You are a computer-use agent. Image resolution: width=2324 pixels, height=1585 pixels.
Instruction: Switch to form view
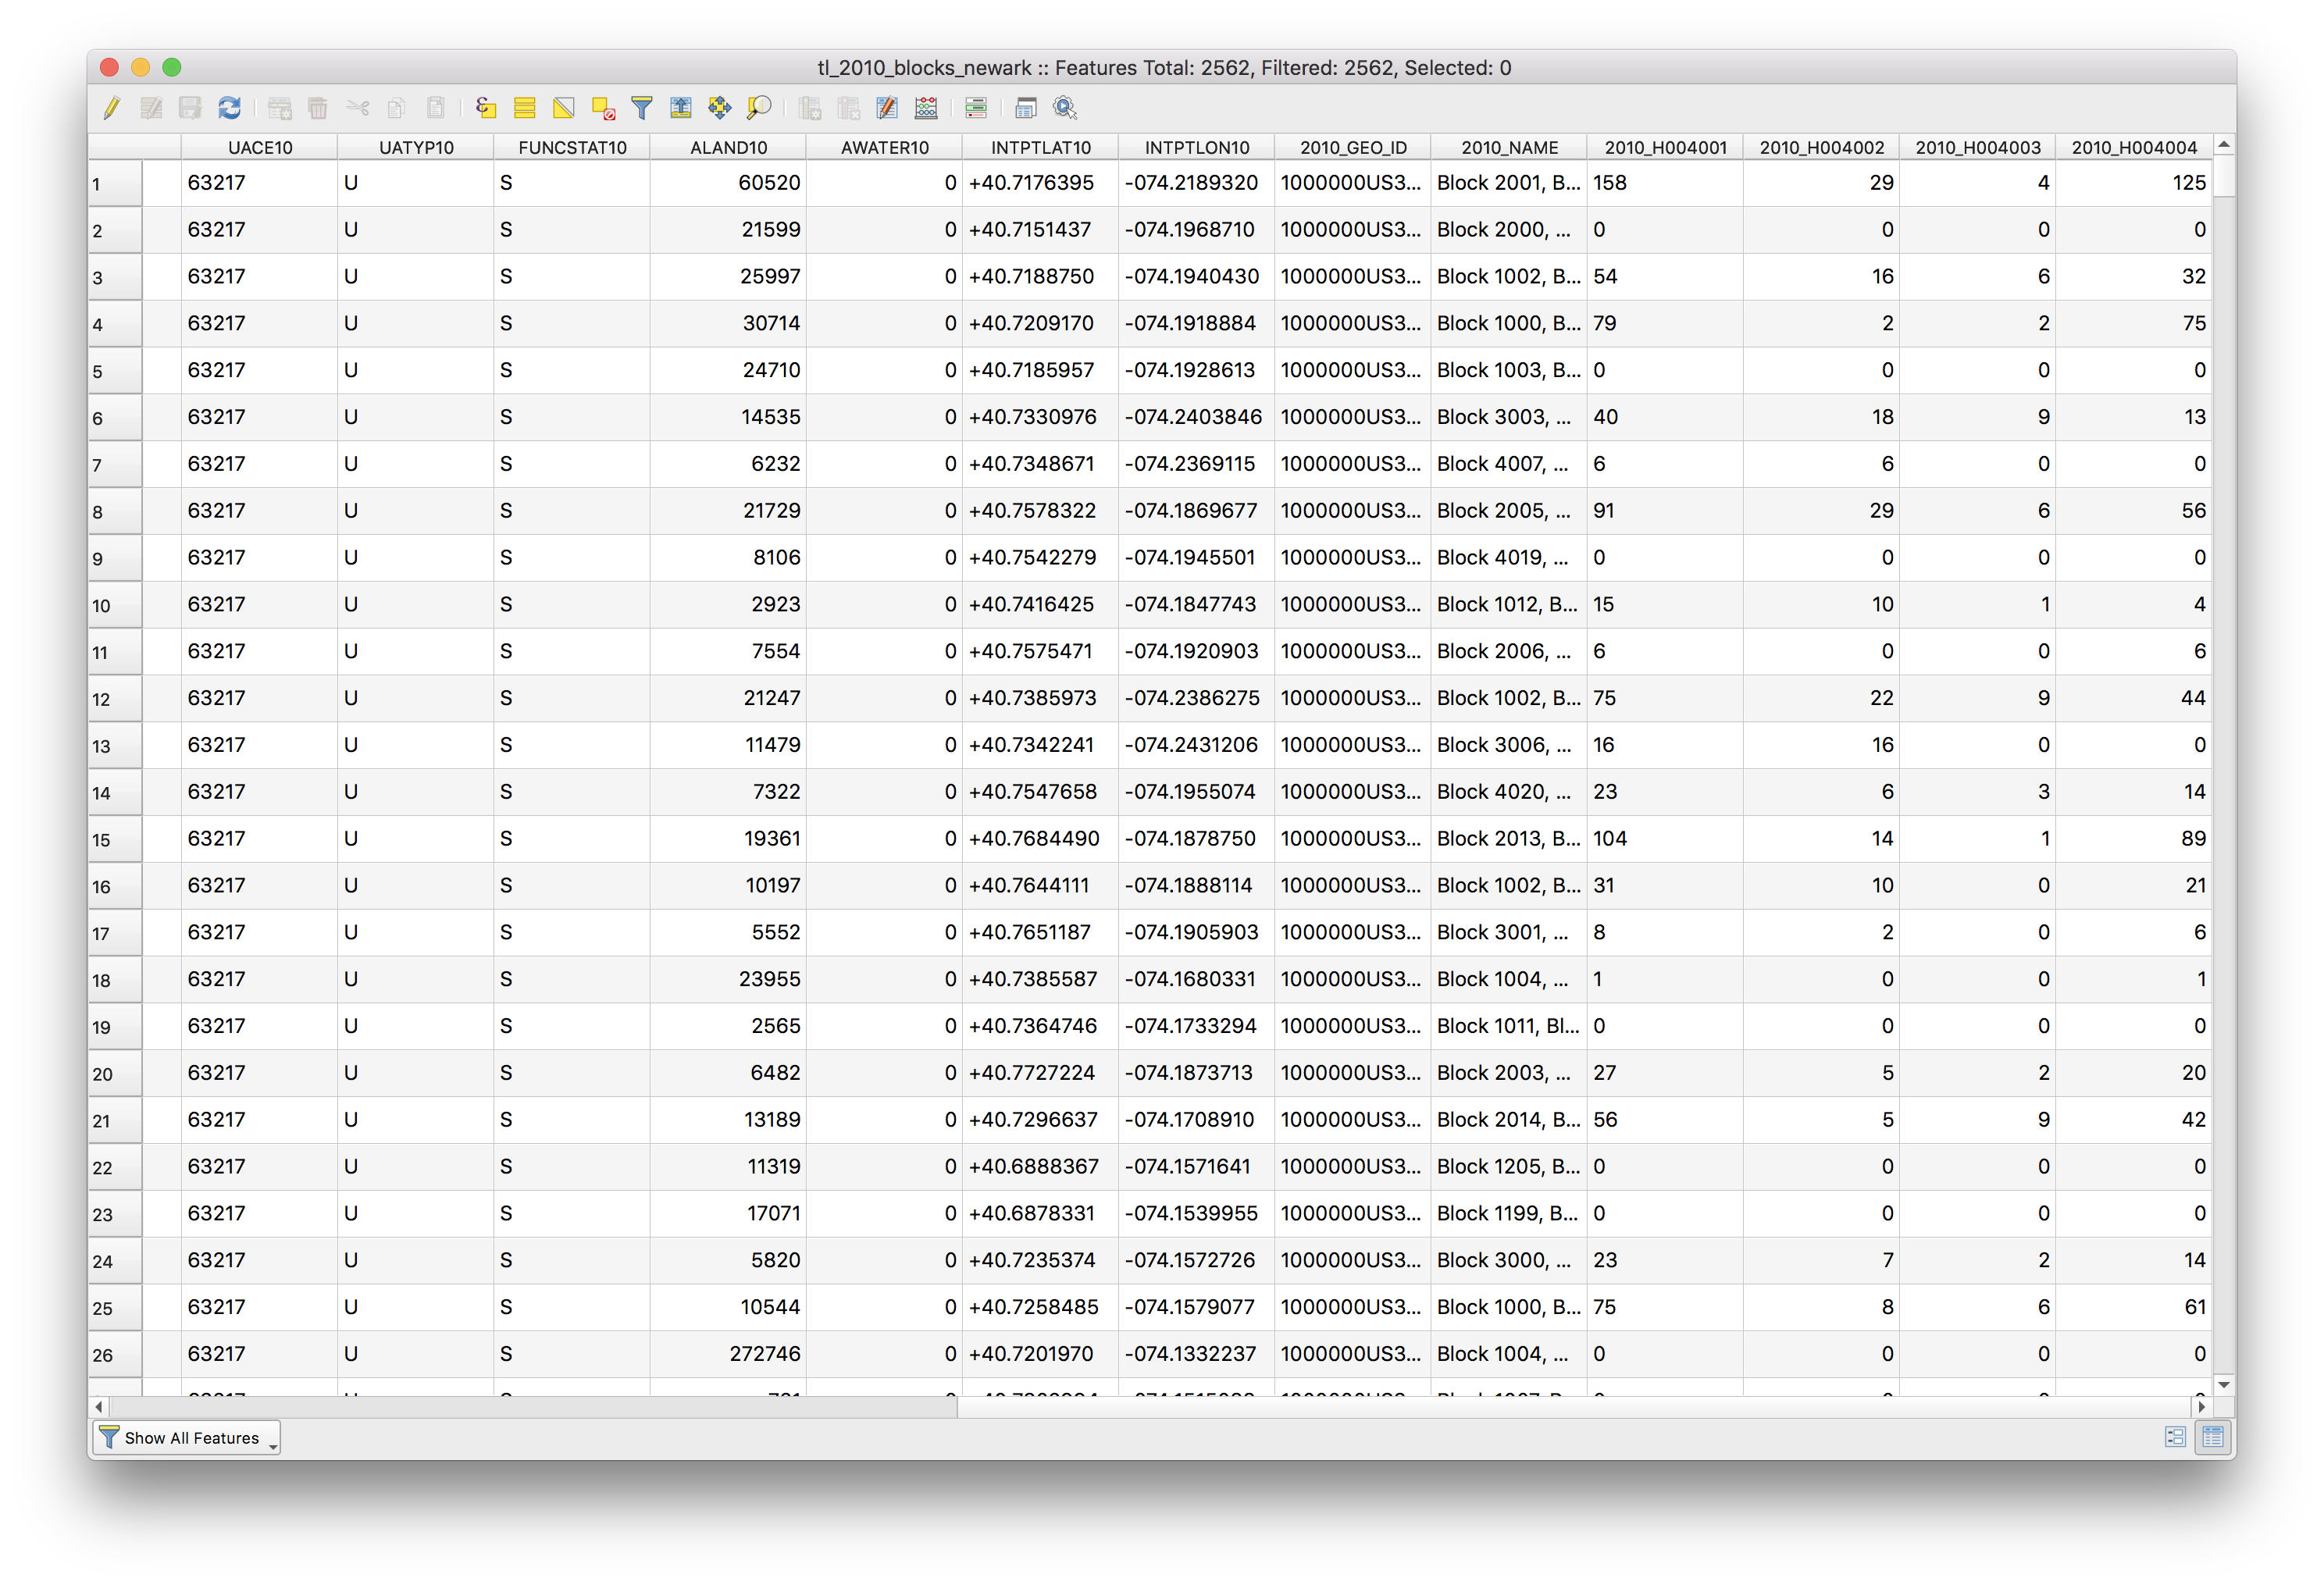pyautogui.click(x=2175, y=1438)
